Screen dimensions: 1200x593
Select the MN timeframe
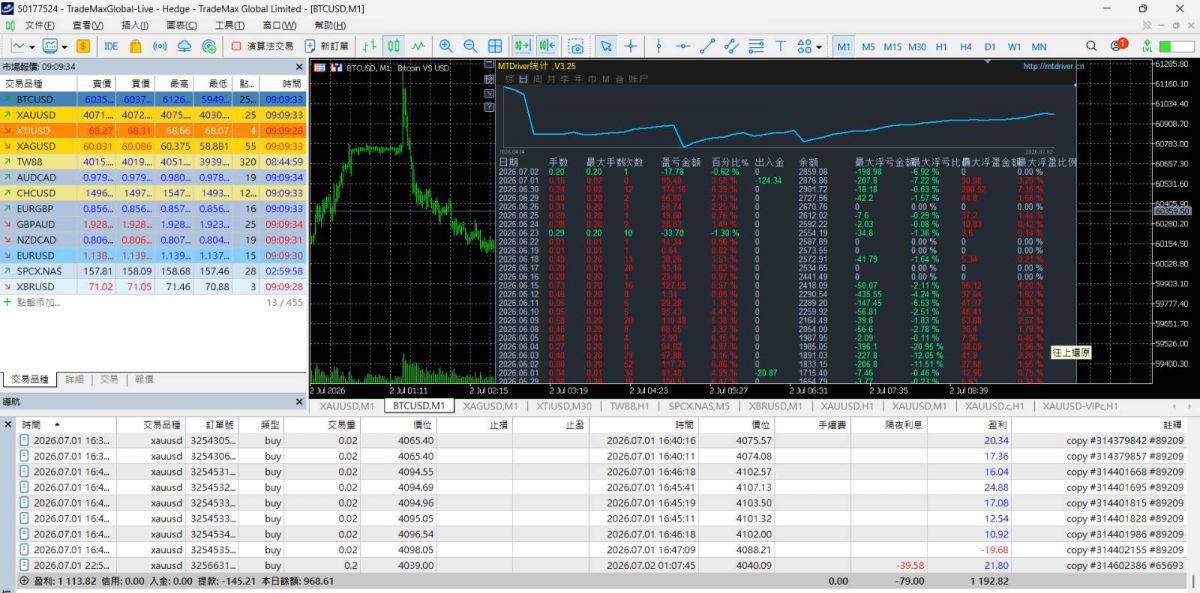(x=1039, y=47)
